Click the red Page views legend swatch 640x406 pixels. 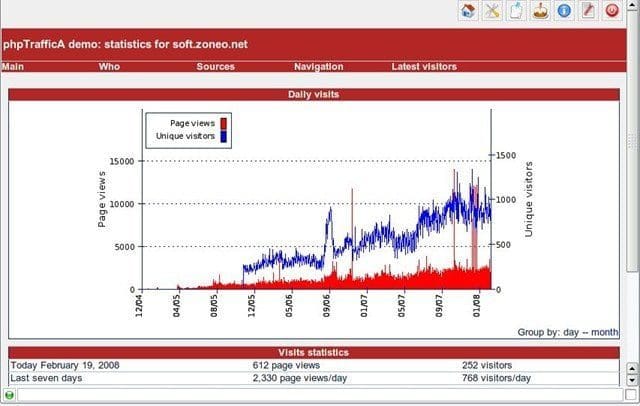[x=224, y=123]
